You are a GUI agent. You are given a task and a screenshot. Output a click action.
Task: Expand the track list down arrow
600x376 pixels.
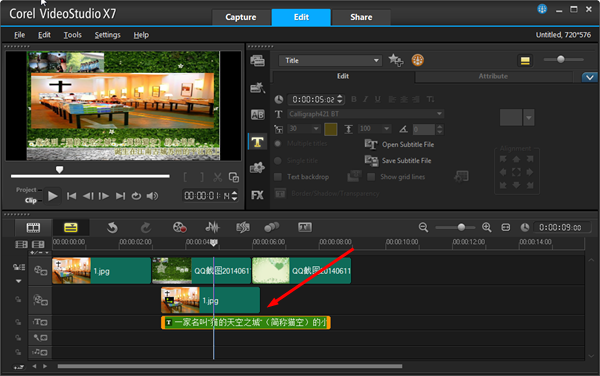click(x=18, y=281)
